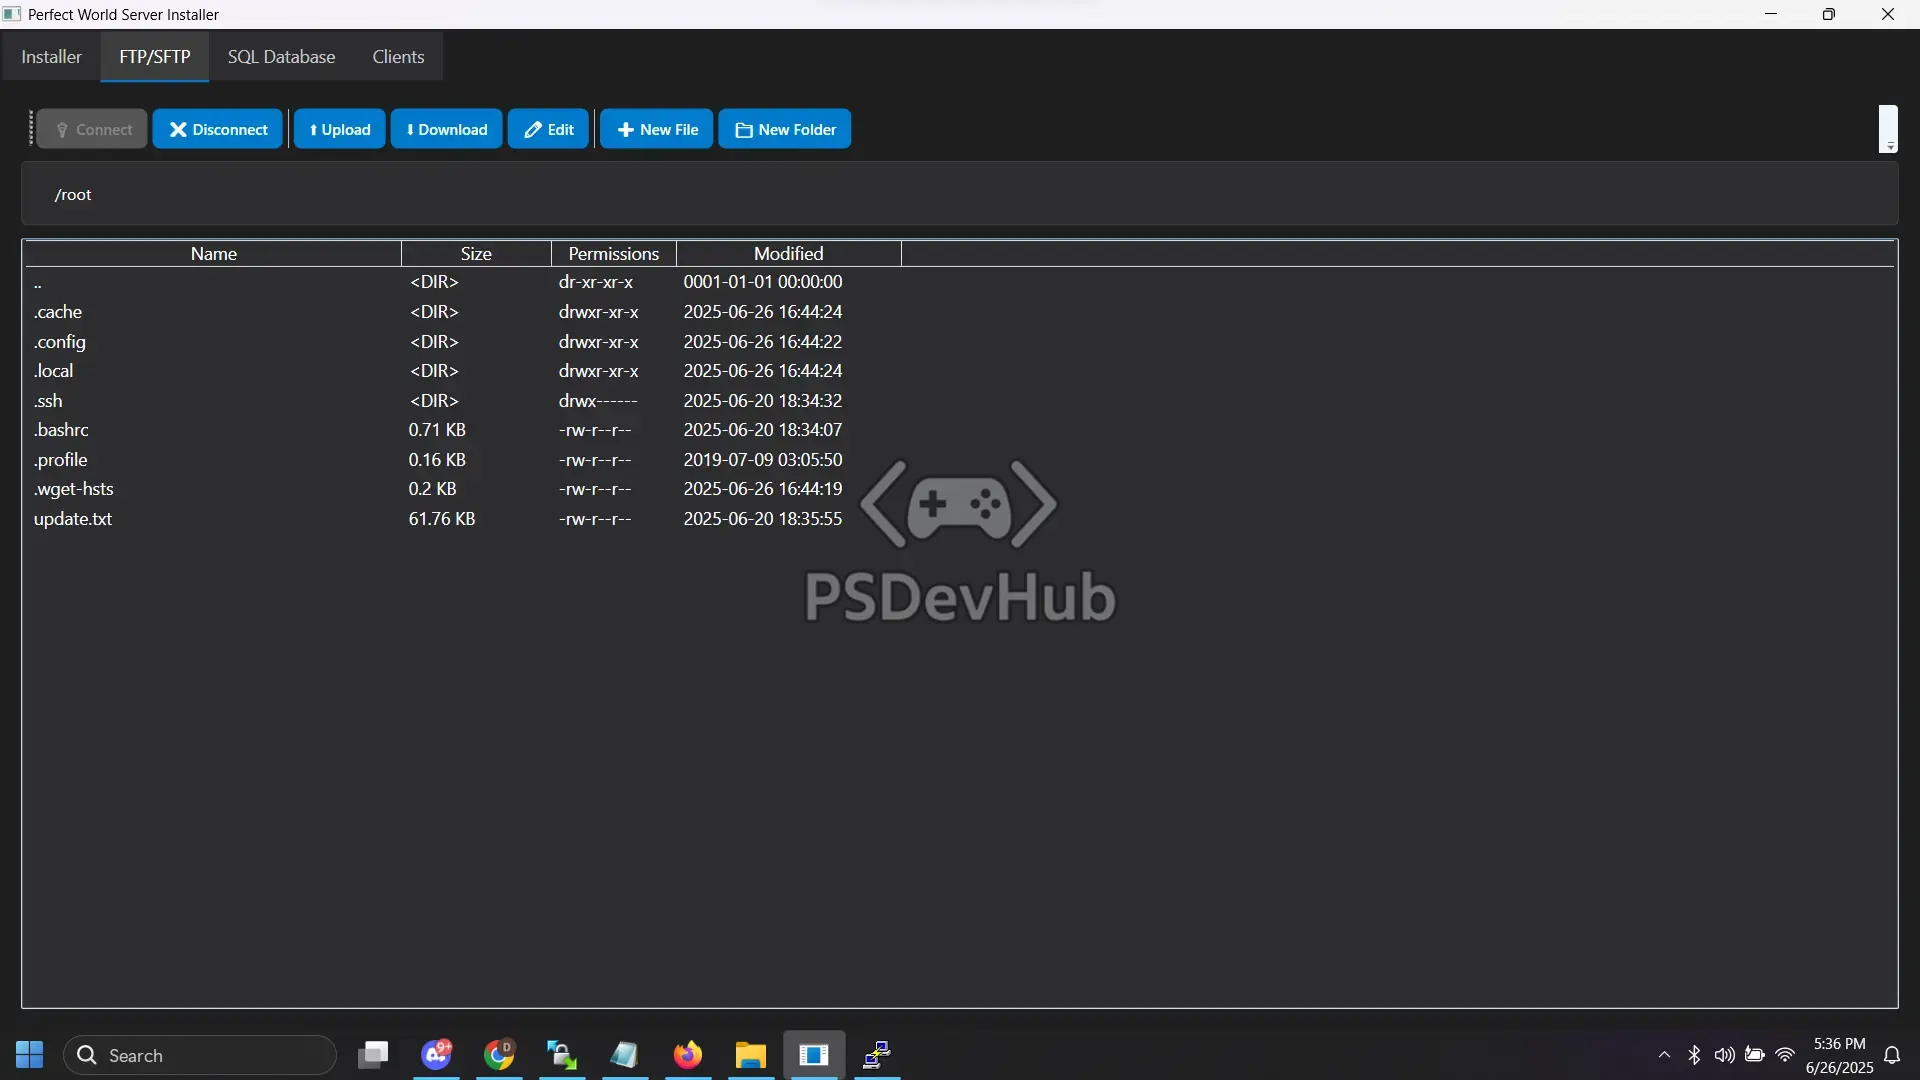Open the Installer tab

(52, 57)
